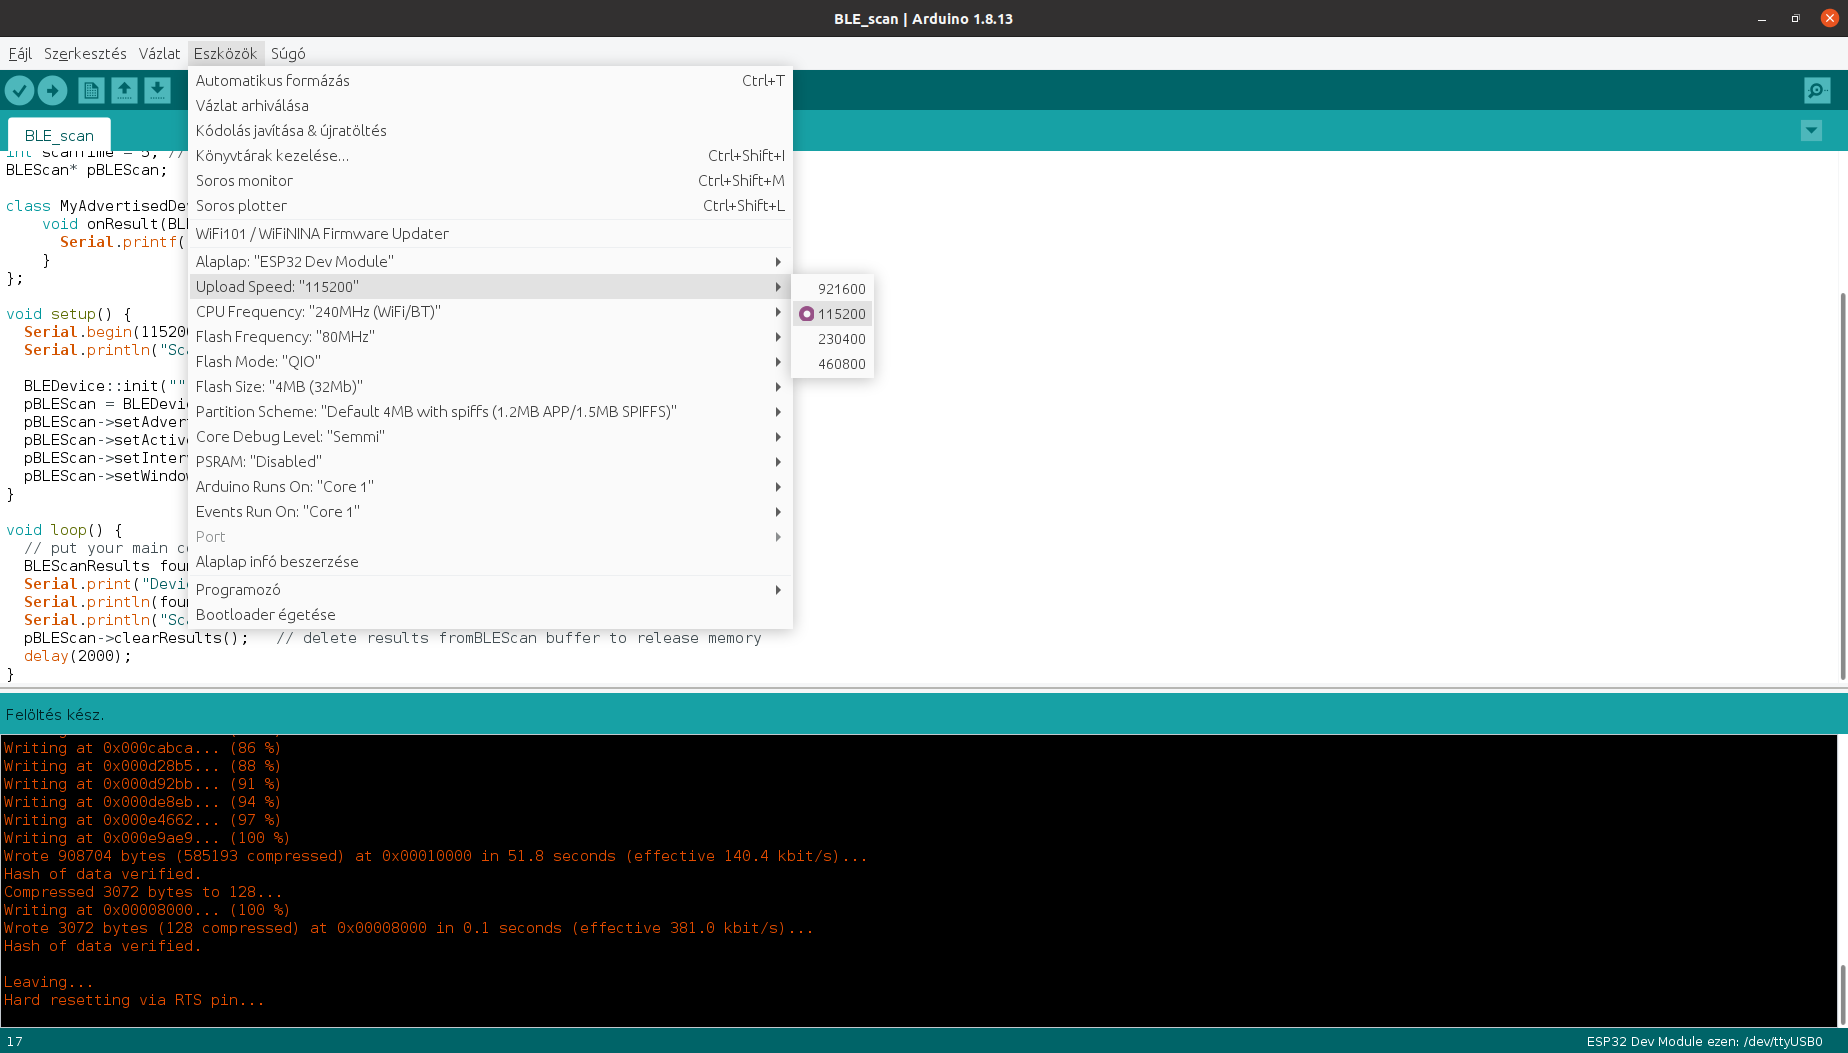The width and height of the screenshot is (1848, 1053).
Task: Select 230400 upload speed
Action: [832, 339]
